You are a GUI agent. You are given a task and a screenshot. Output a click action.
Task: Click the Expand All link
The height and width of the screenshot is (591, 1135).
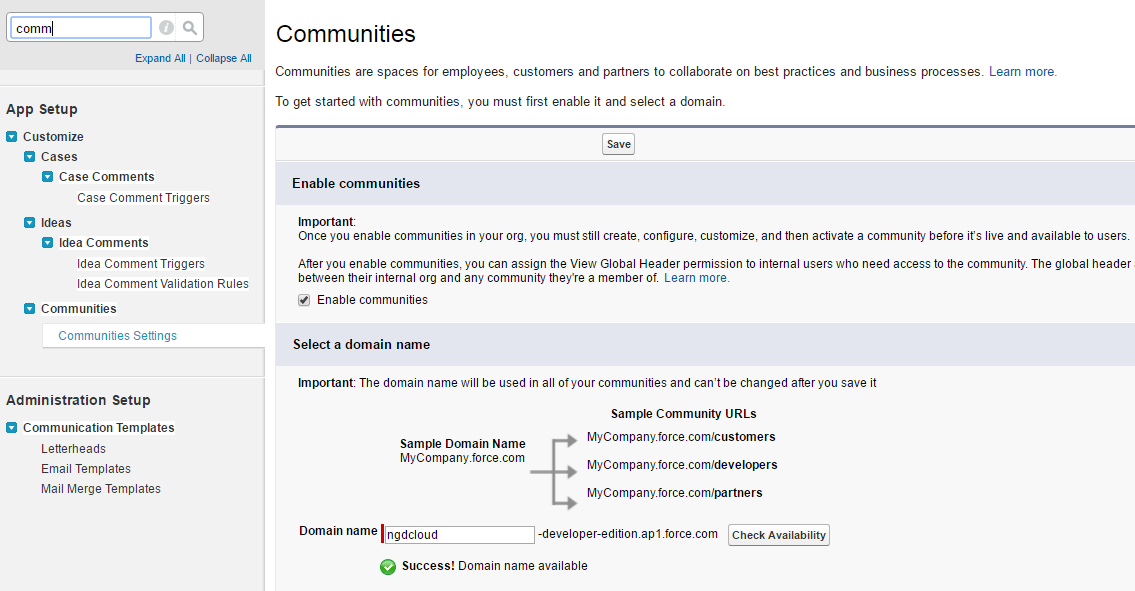click(x=160, y=58)
